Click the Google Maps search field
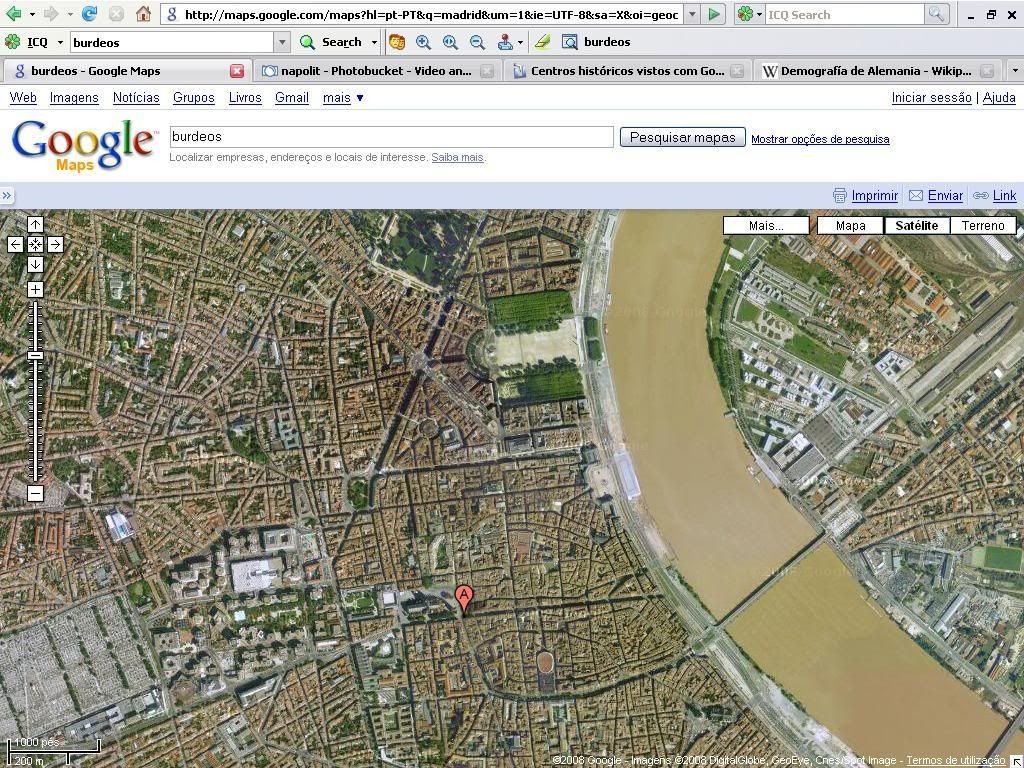The width and height of the screenshot is (1024, 768). click(x=391, y=137)
